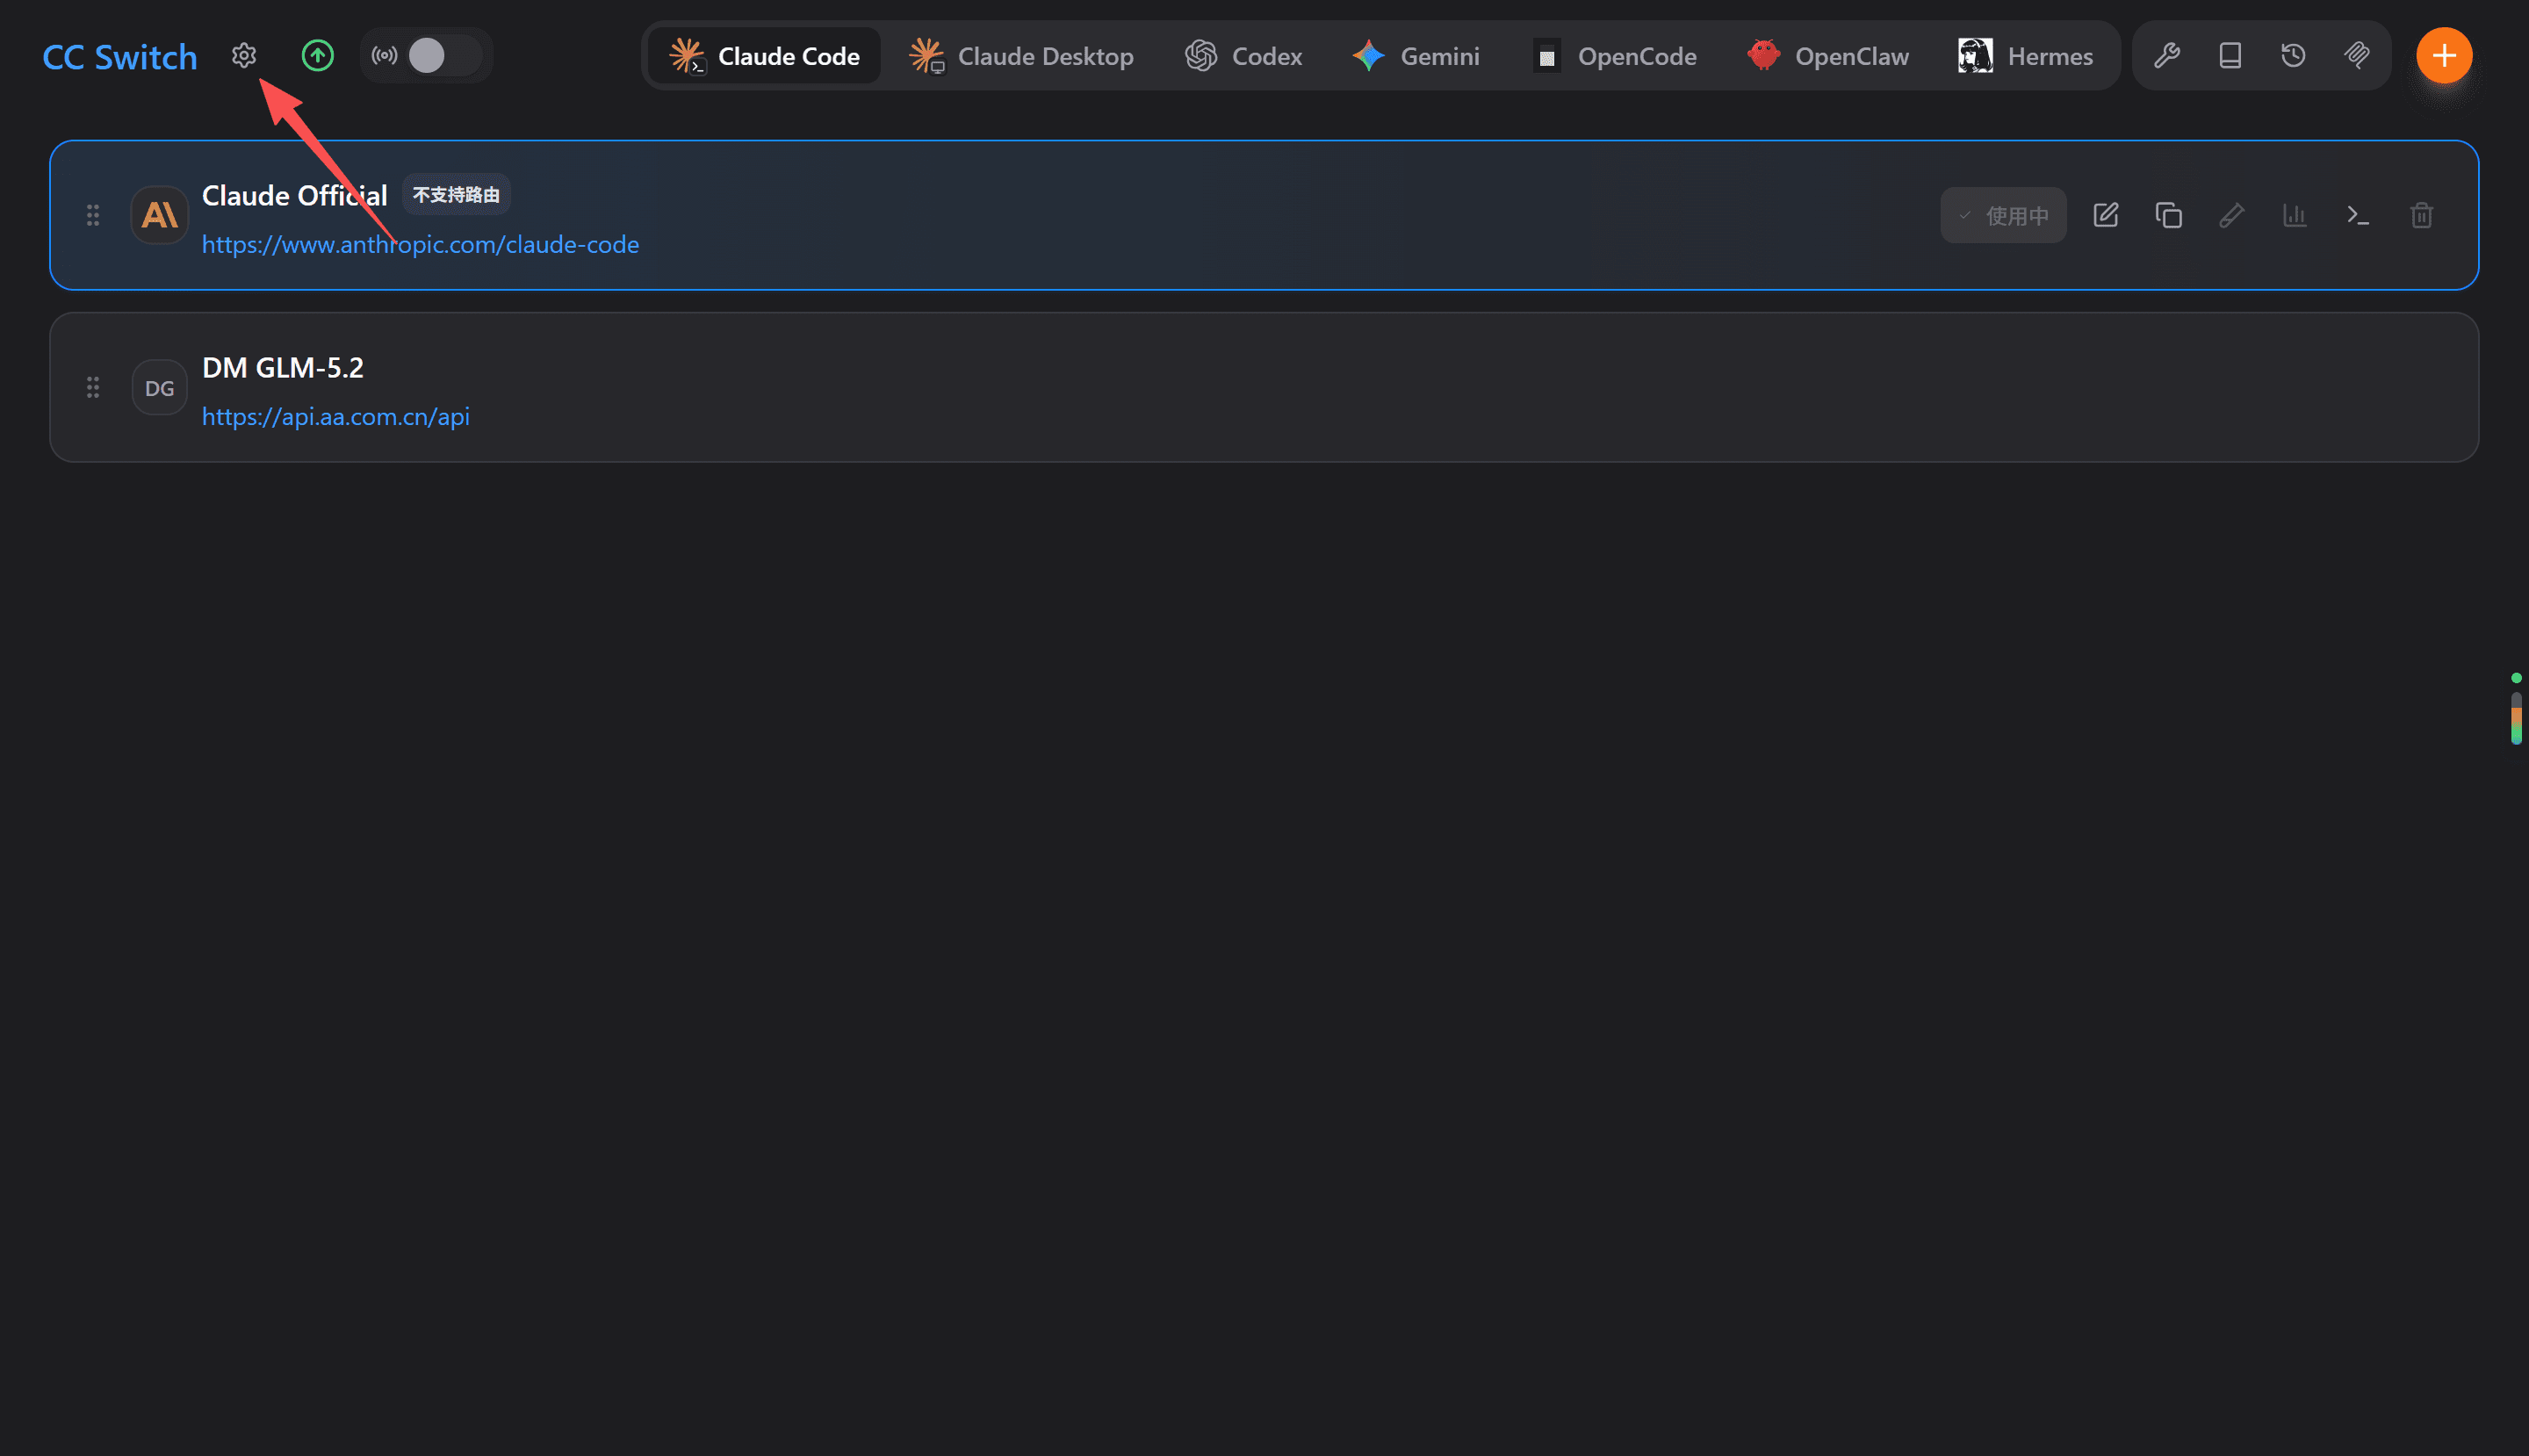Open the settings gear next to CC Switch

pos(244,55)
